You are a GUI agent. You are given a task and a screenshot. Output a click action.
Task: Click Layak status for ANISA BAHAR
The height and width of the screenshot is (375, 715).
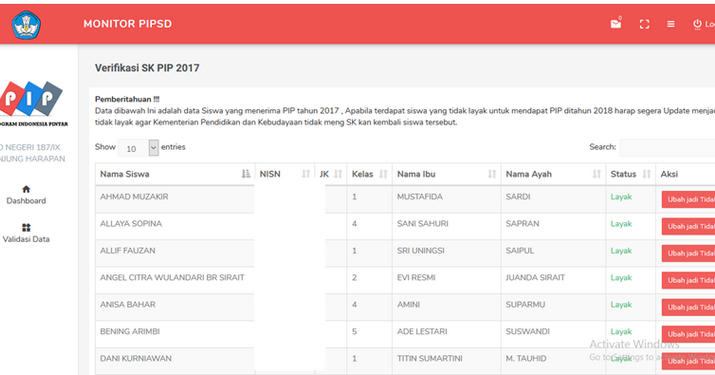point(621,304)
